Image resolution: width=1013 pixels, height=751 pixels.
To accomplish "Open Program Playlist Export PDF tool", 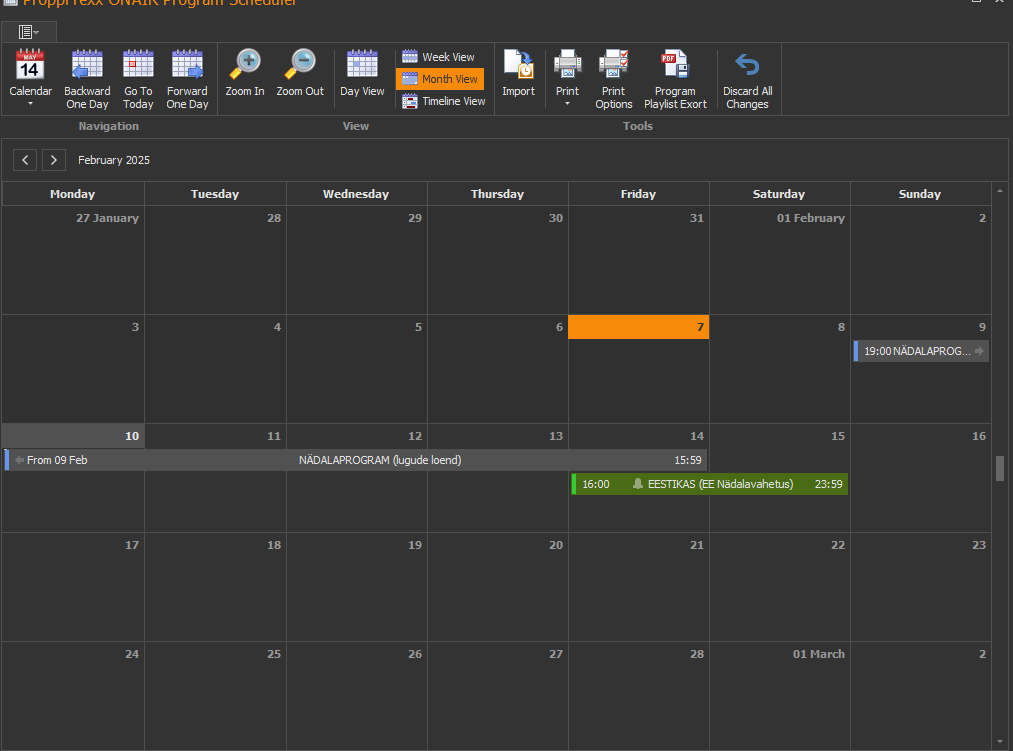I will click(x=675, y=66).
